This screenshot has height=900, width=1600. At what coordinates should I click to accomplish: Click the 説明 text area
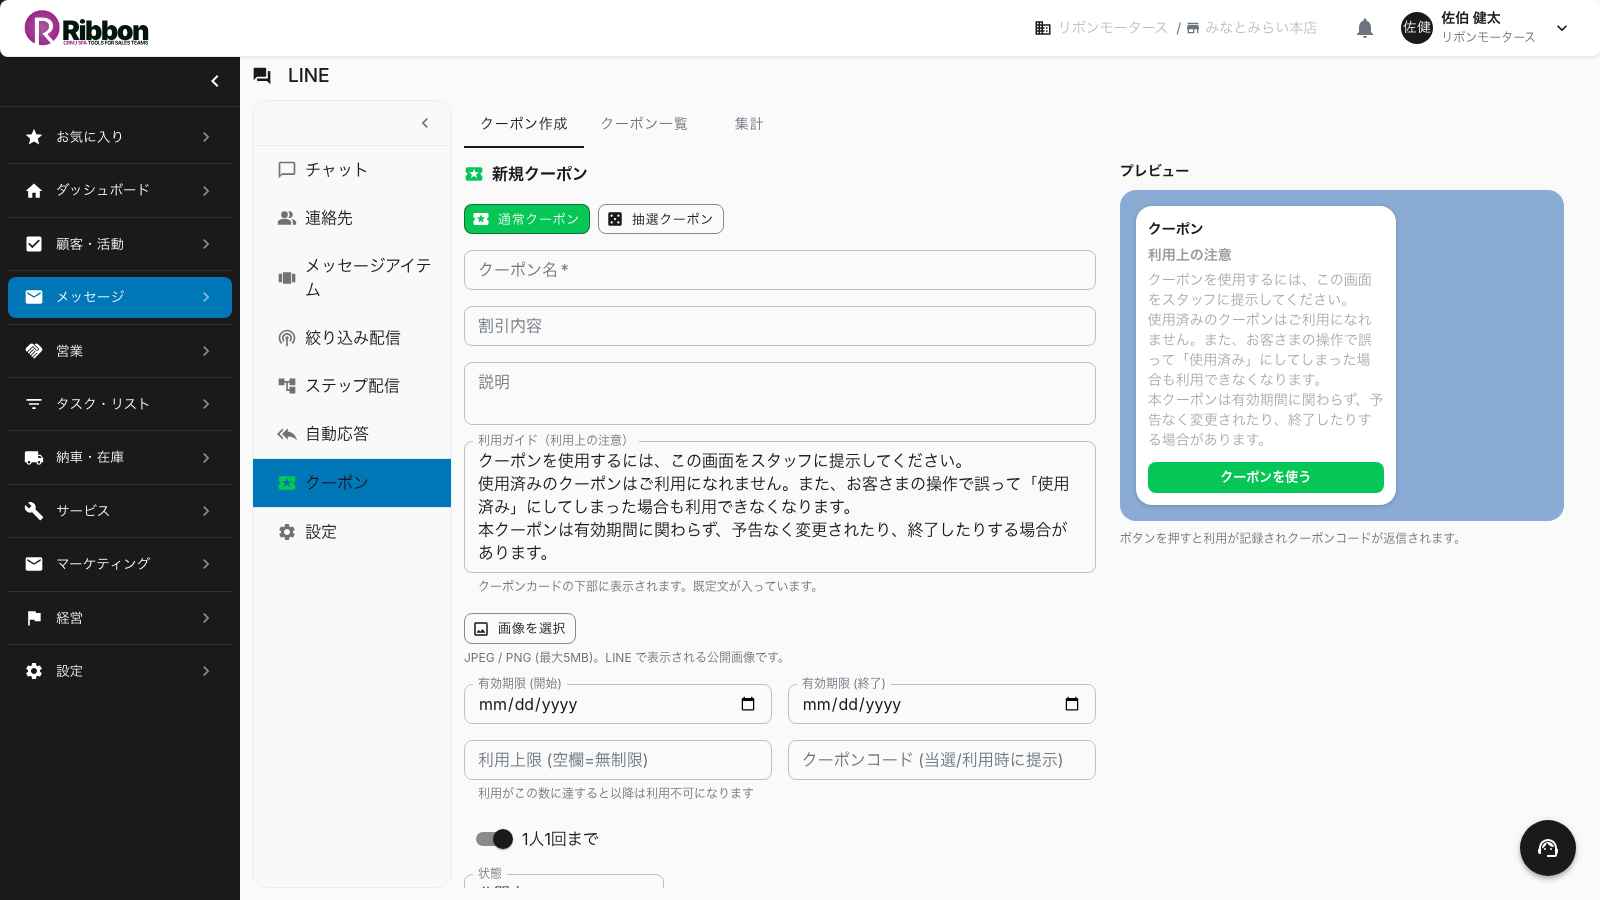780,394
